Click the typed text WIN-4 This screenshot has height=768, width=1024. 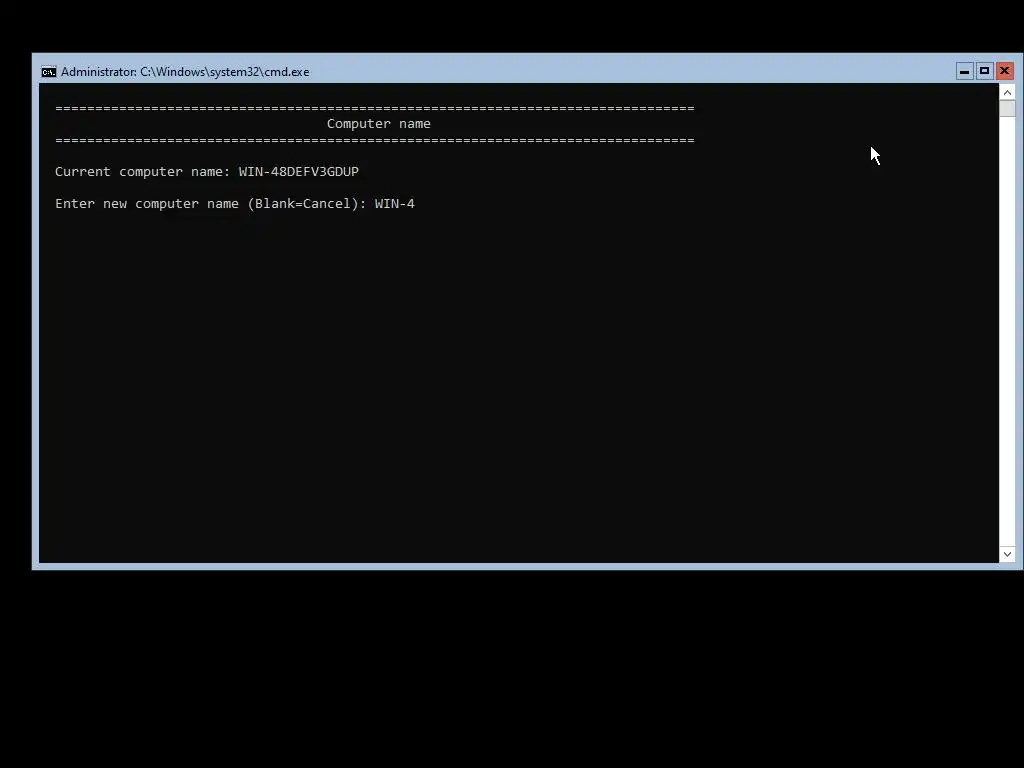point(394,204)
